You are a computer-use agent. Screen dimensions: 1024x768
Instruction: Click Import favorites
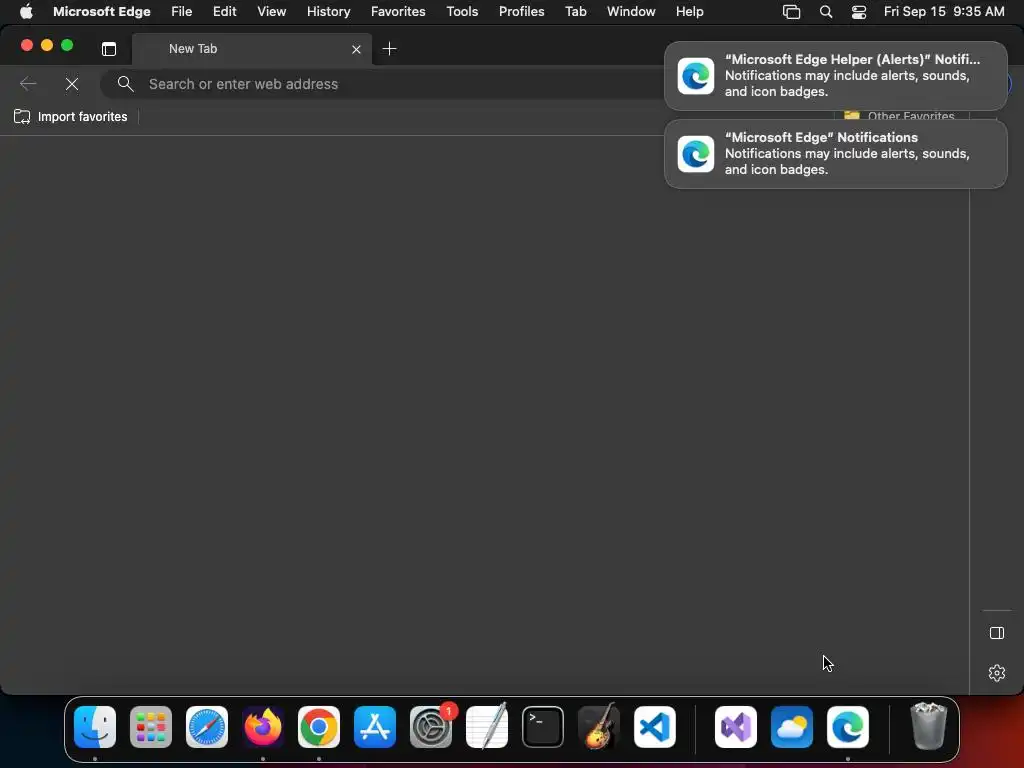(71, 117)
